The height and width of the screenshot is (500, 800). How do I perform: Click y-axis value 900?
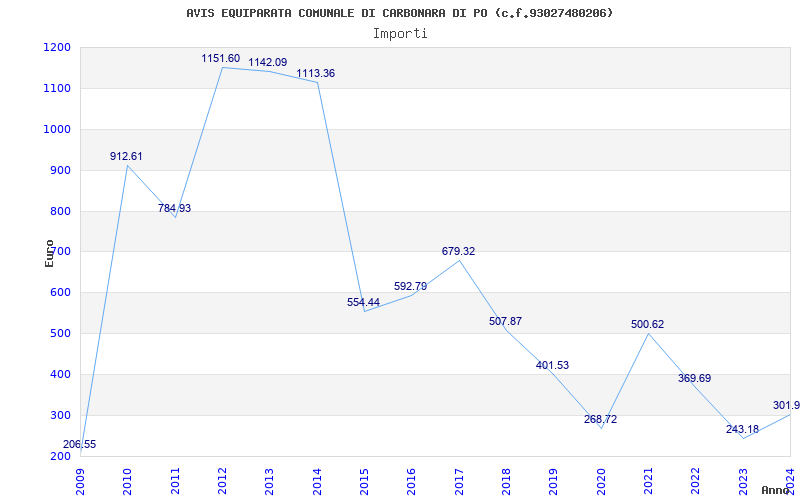click(x=61, y=170)
